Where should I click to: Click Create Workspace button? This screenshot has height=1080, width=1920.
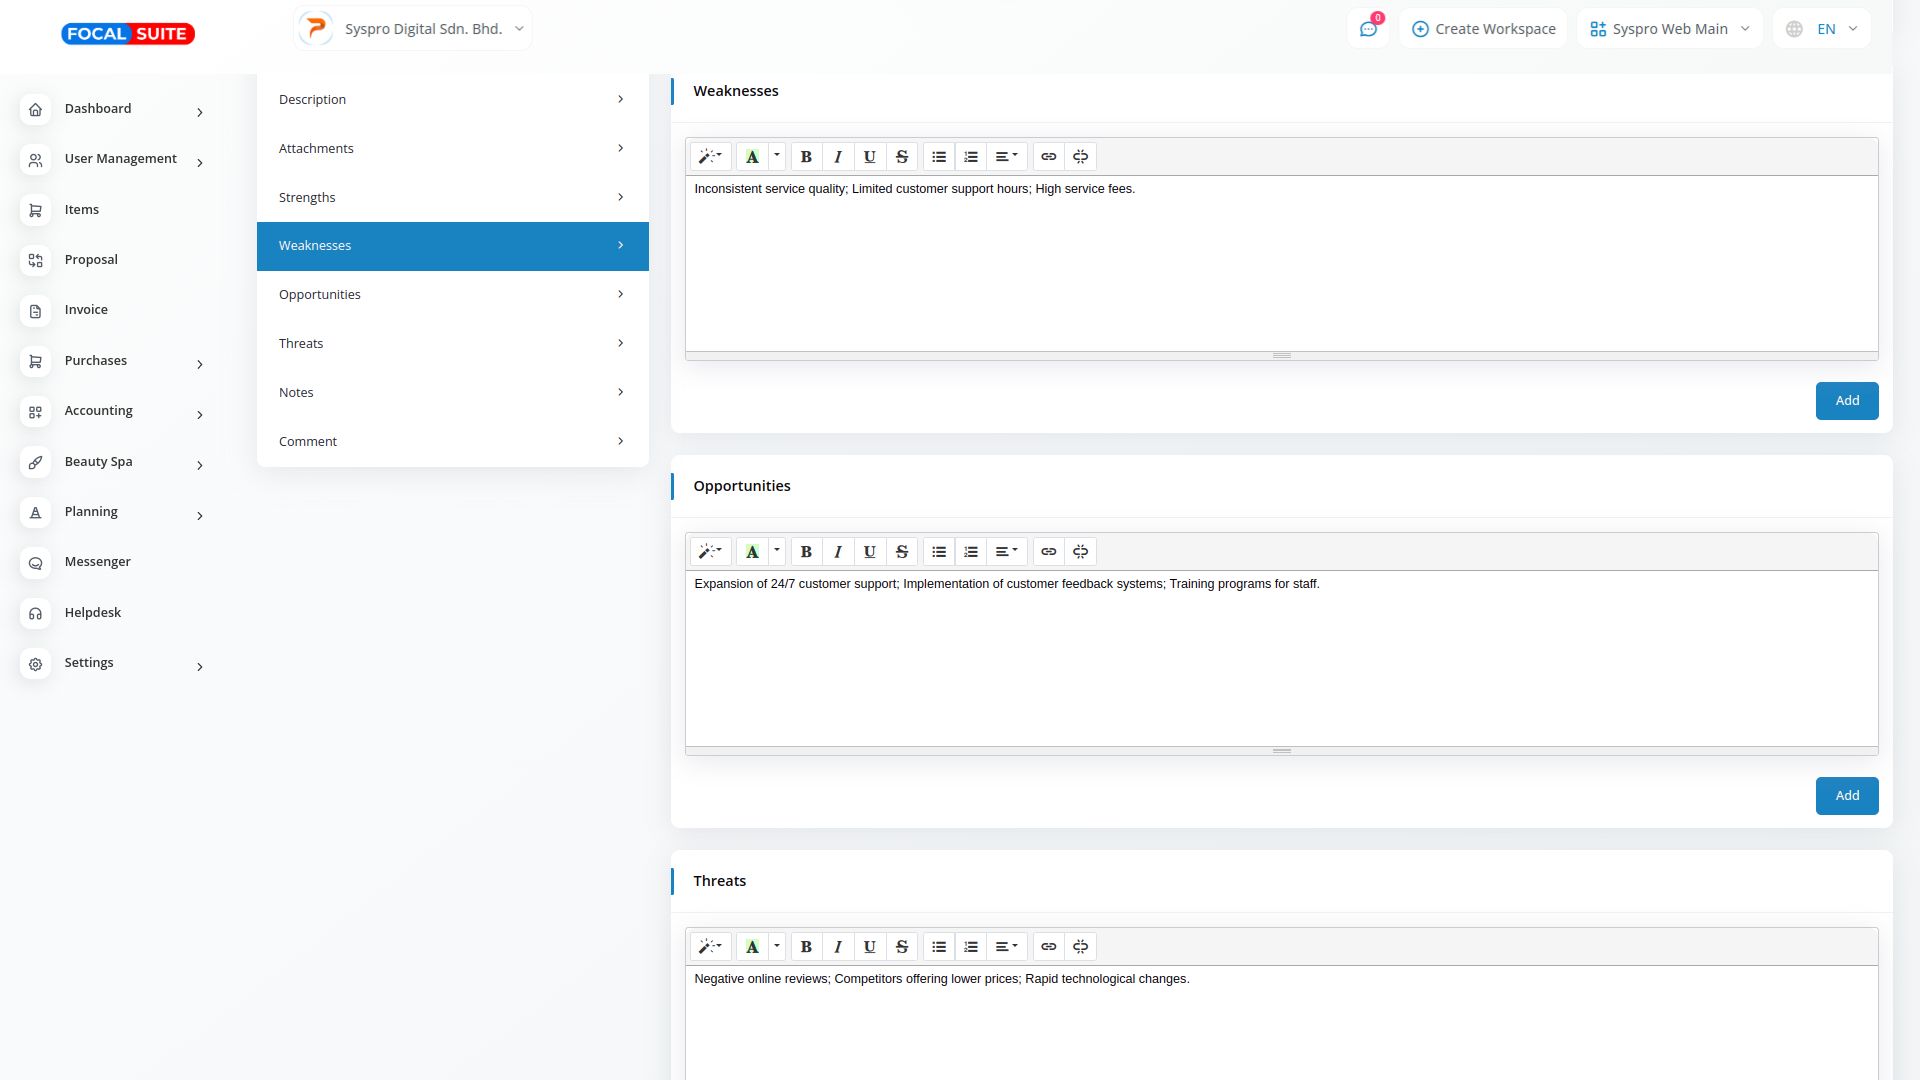(x=1483, y=29)
